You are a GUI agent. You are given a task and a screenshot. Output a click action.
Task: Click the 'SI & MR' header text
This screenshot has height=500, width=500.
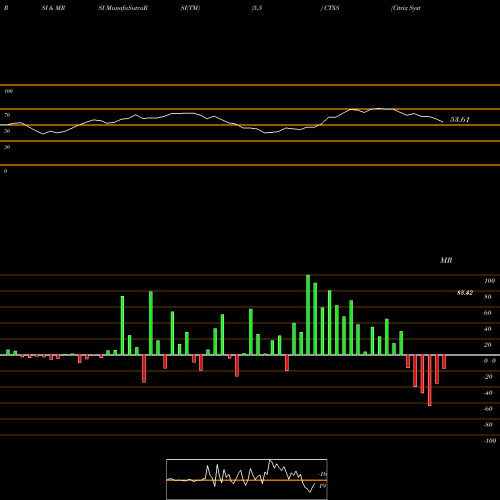[53, 8]
